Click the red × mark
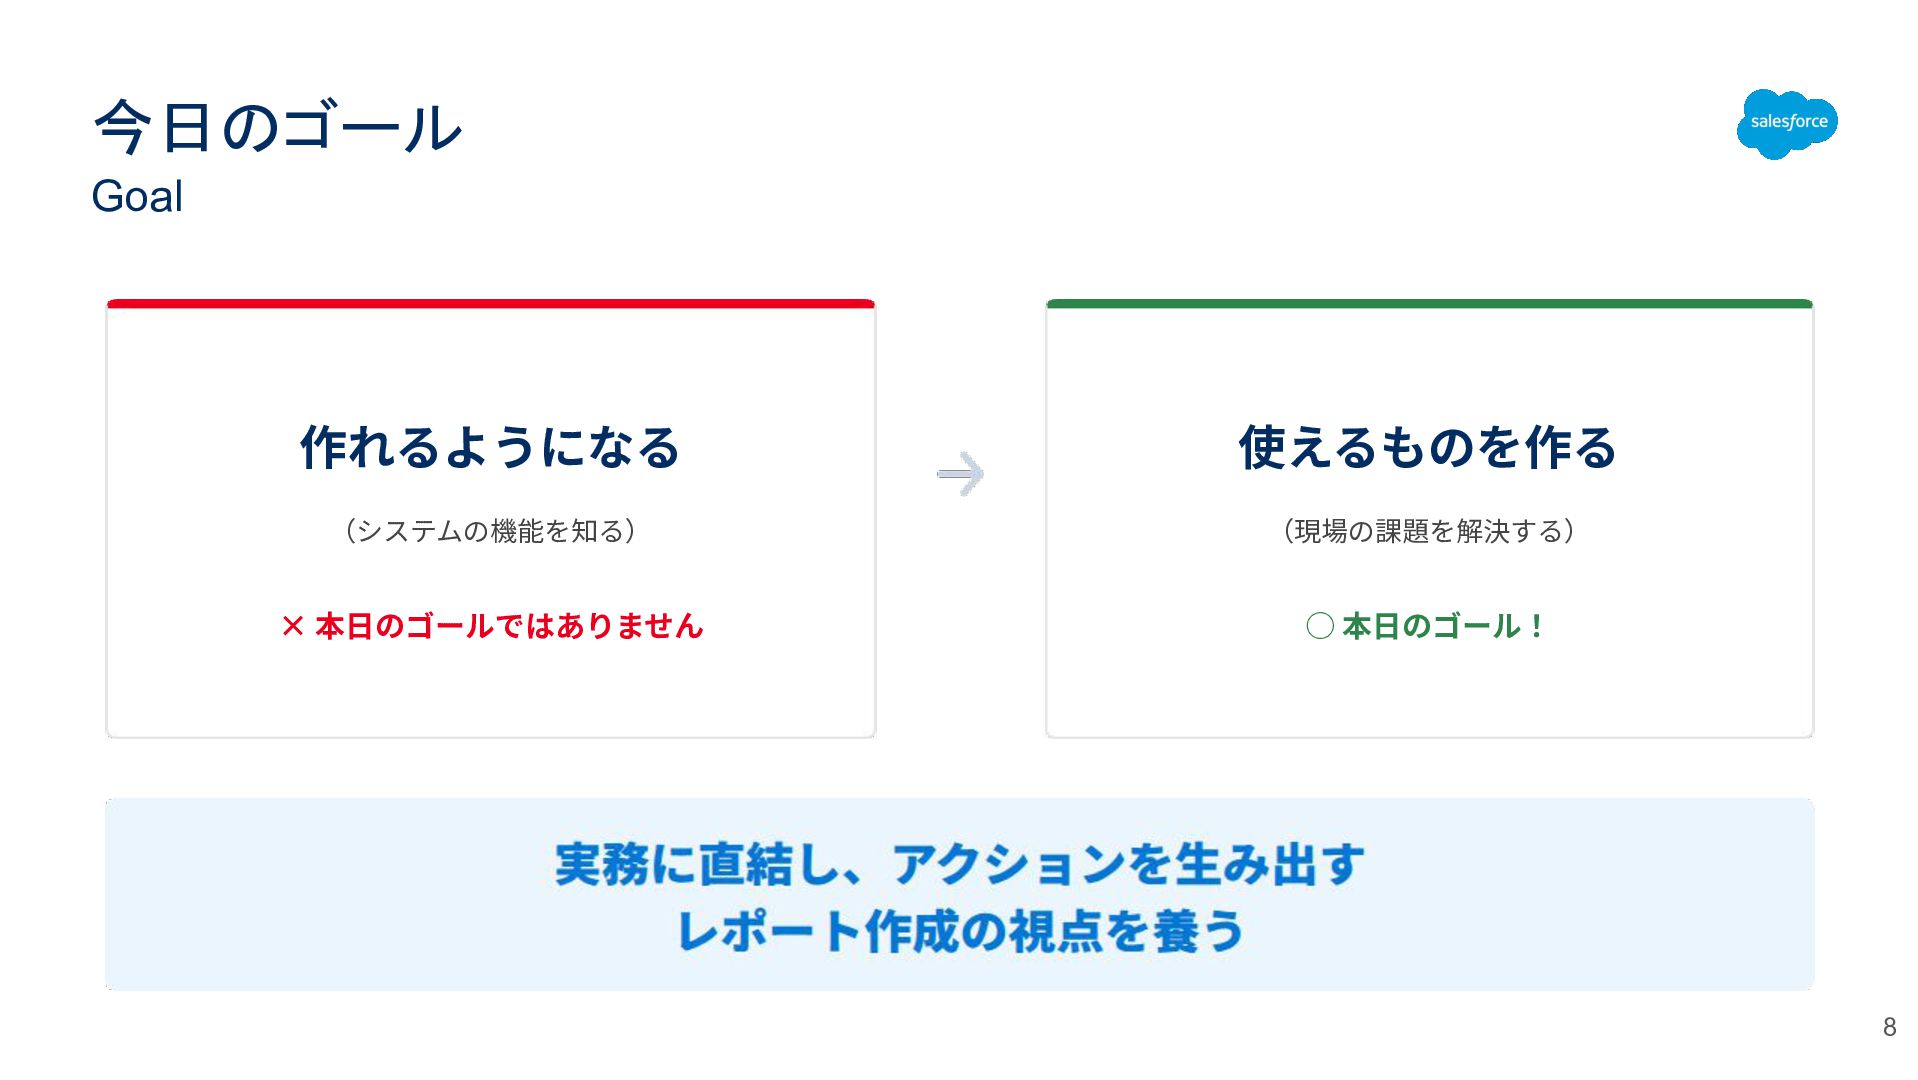 tap(292, 627)
